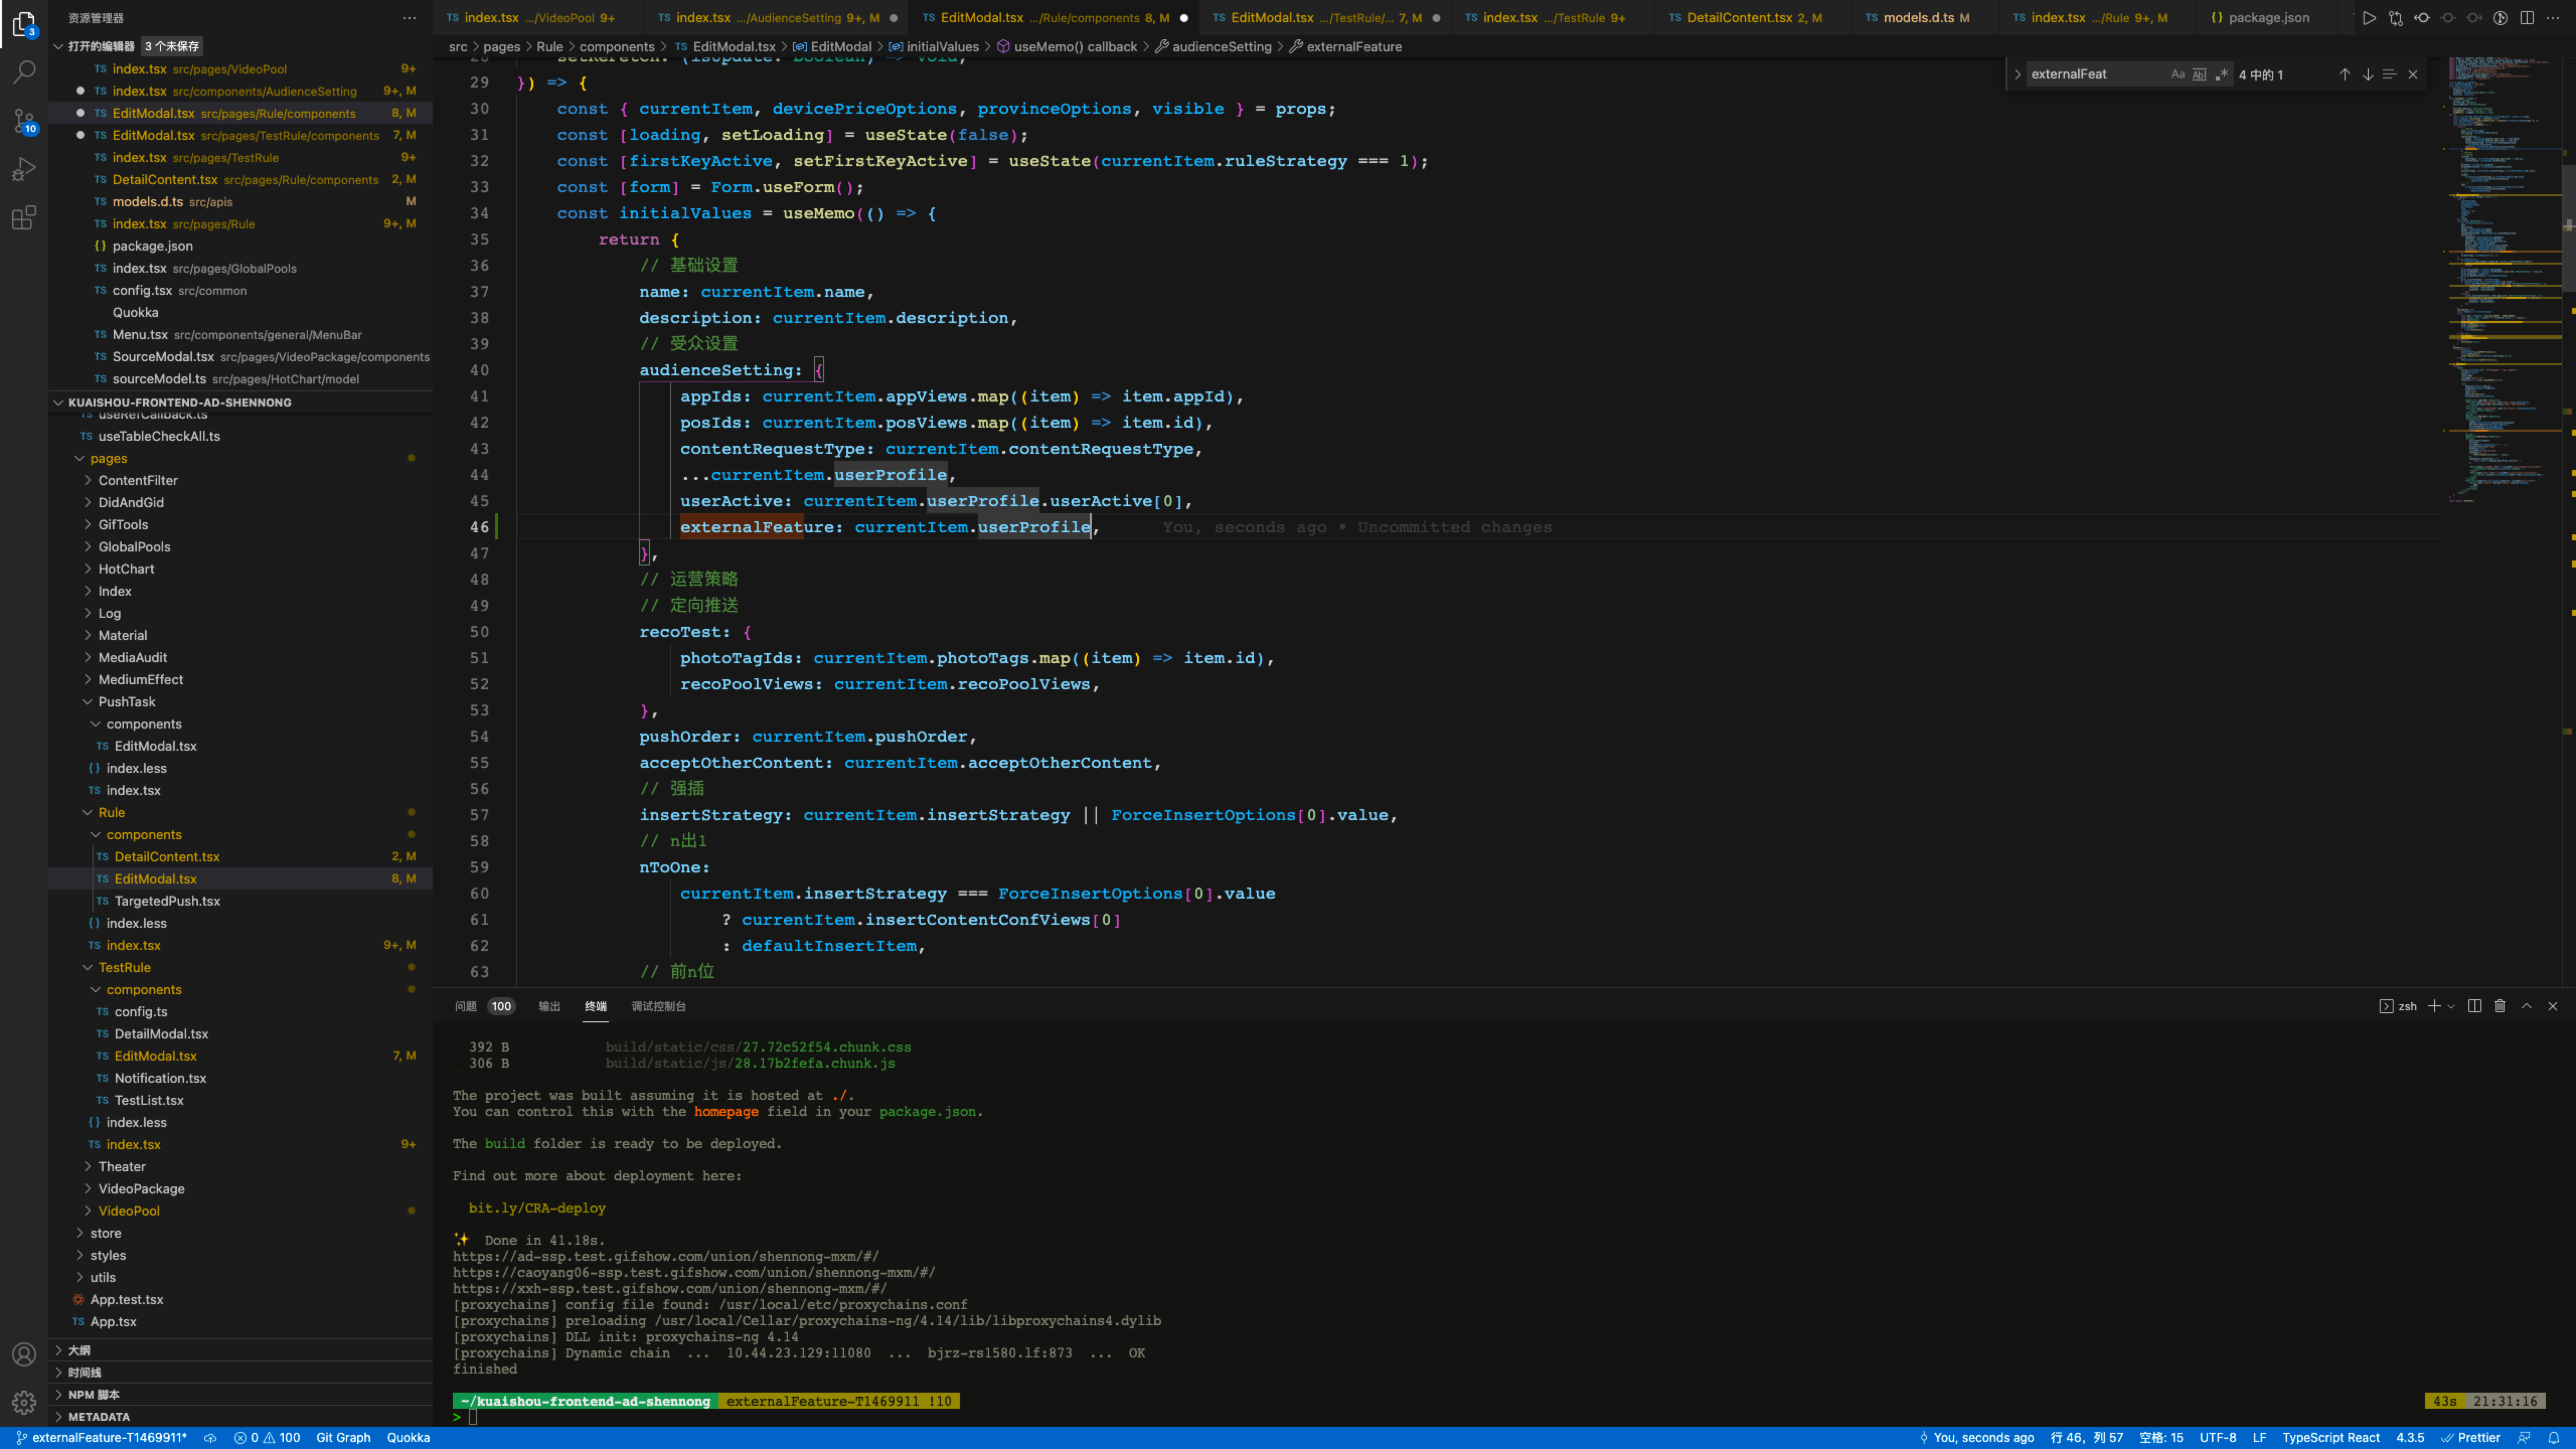Image resolution: width=2576 pixels, height=1449 pixels.
Task: Open terminal launch profile dropdown arrow
Action: (x=2451, y=1007)
